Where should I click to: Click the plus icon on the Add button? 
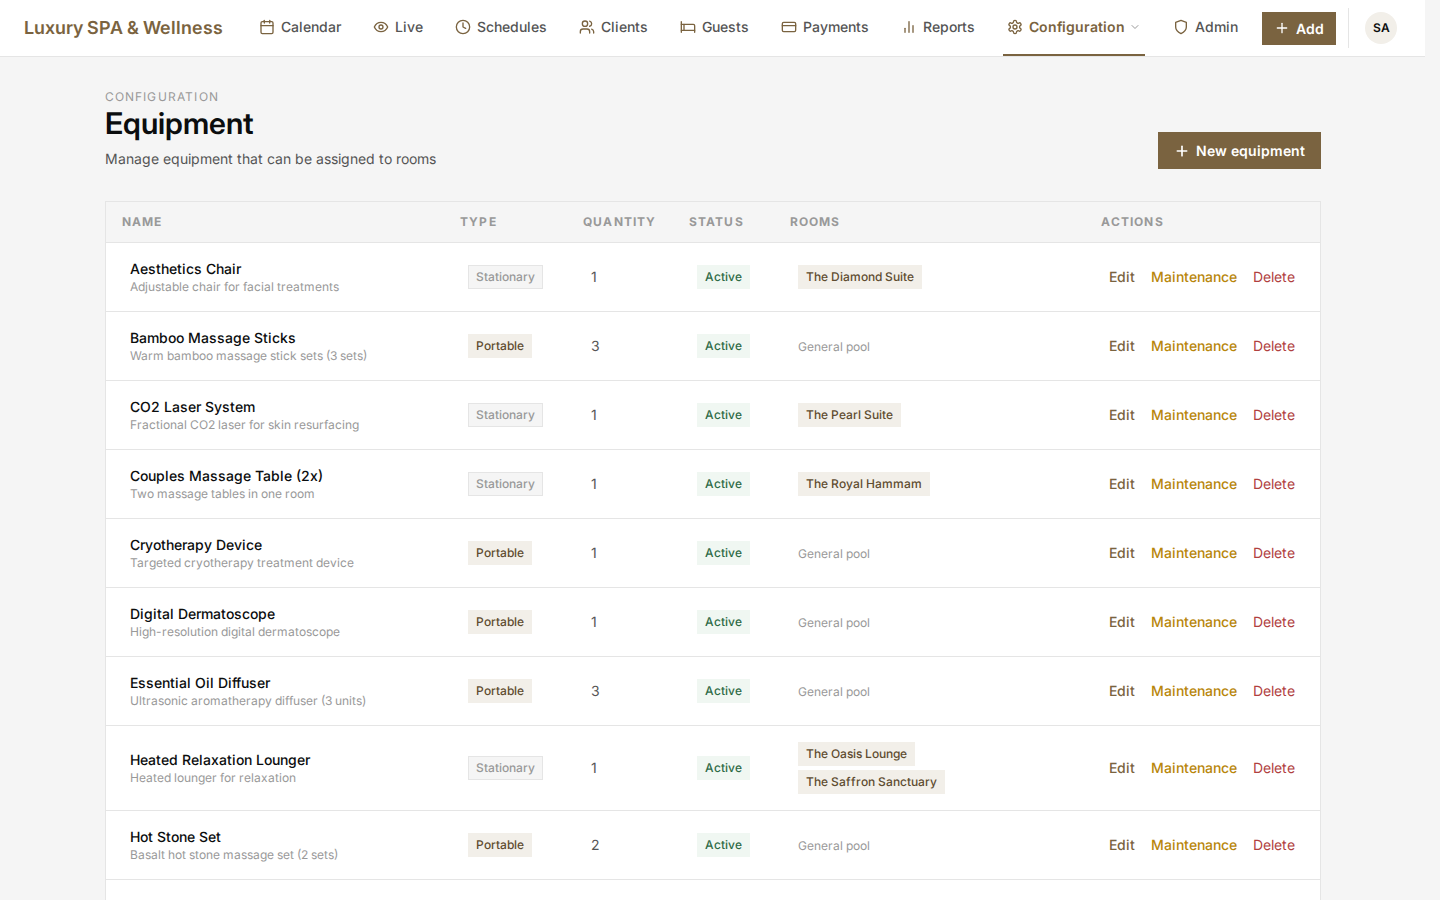click(1283, 28)
